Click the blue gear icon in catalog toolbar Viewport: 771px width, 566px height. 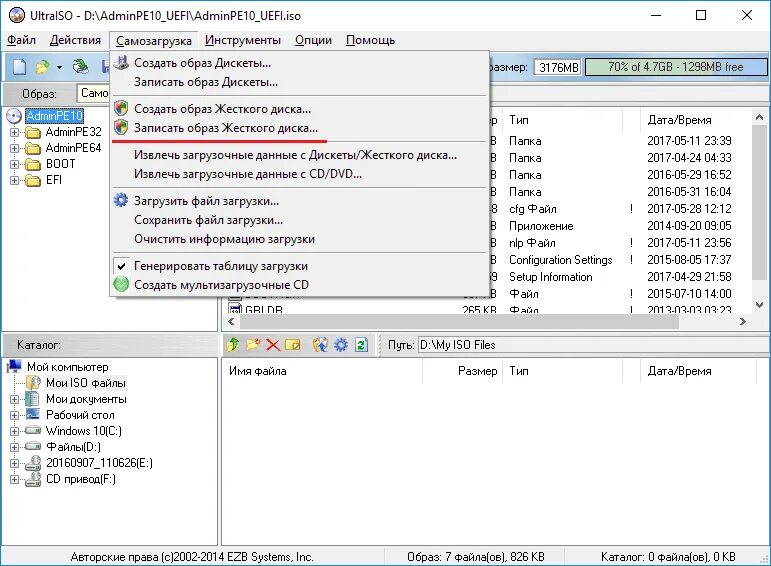pyautogui.click(x=341, y=345)
